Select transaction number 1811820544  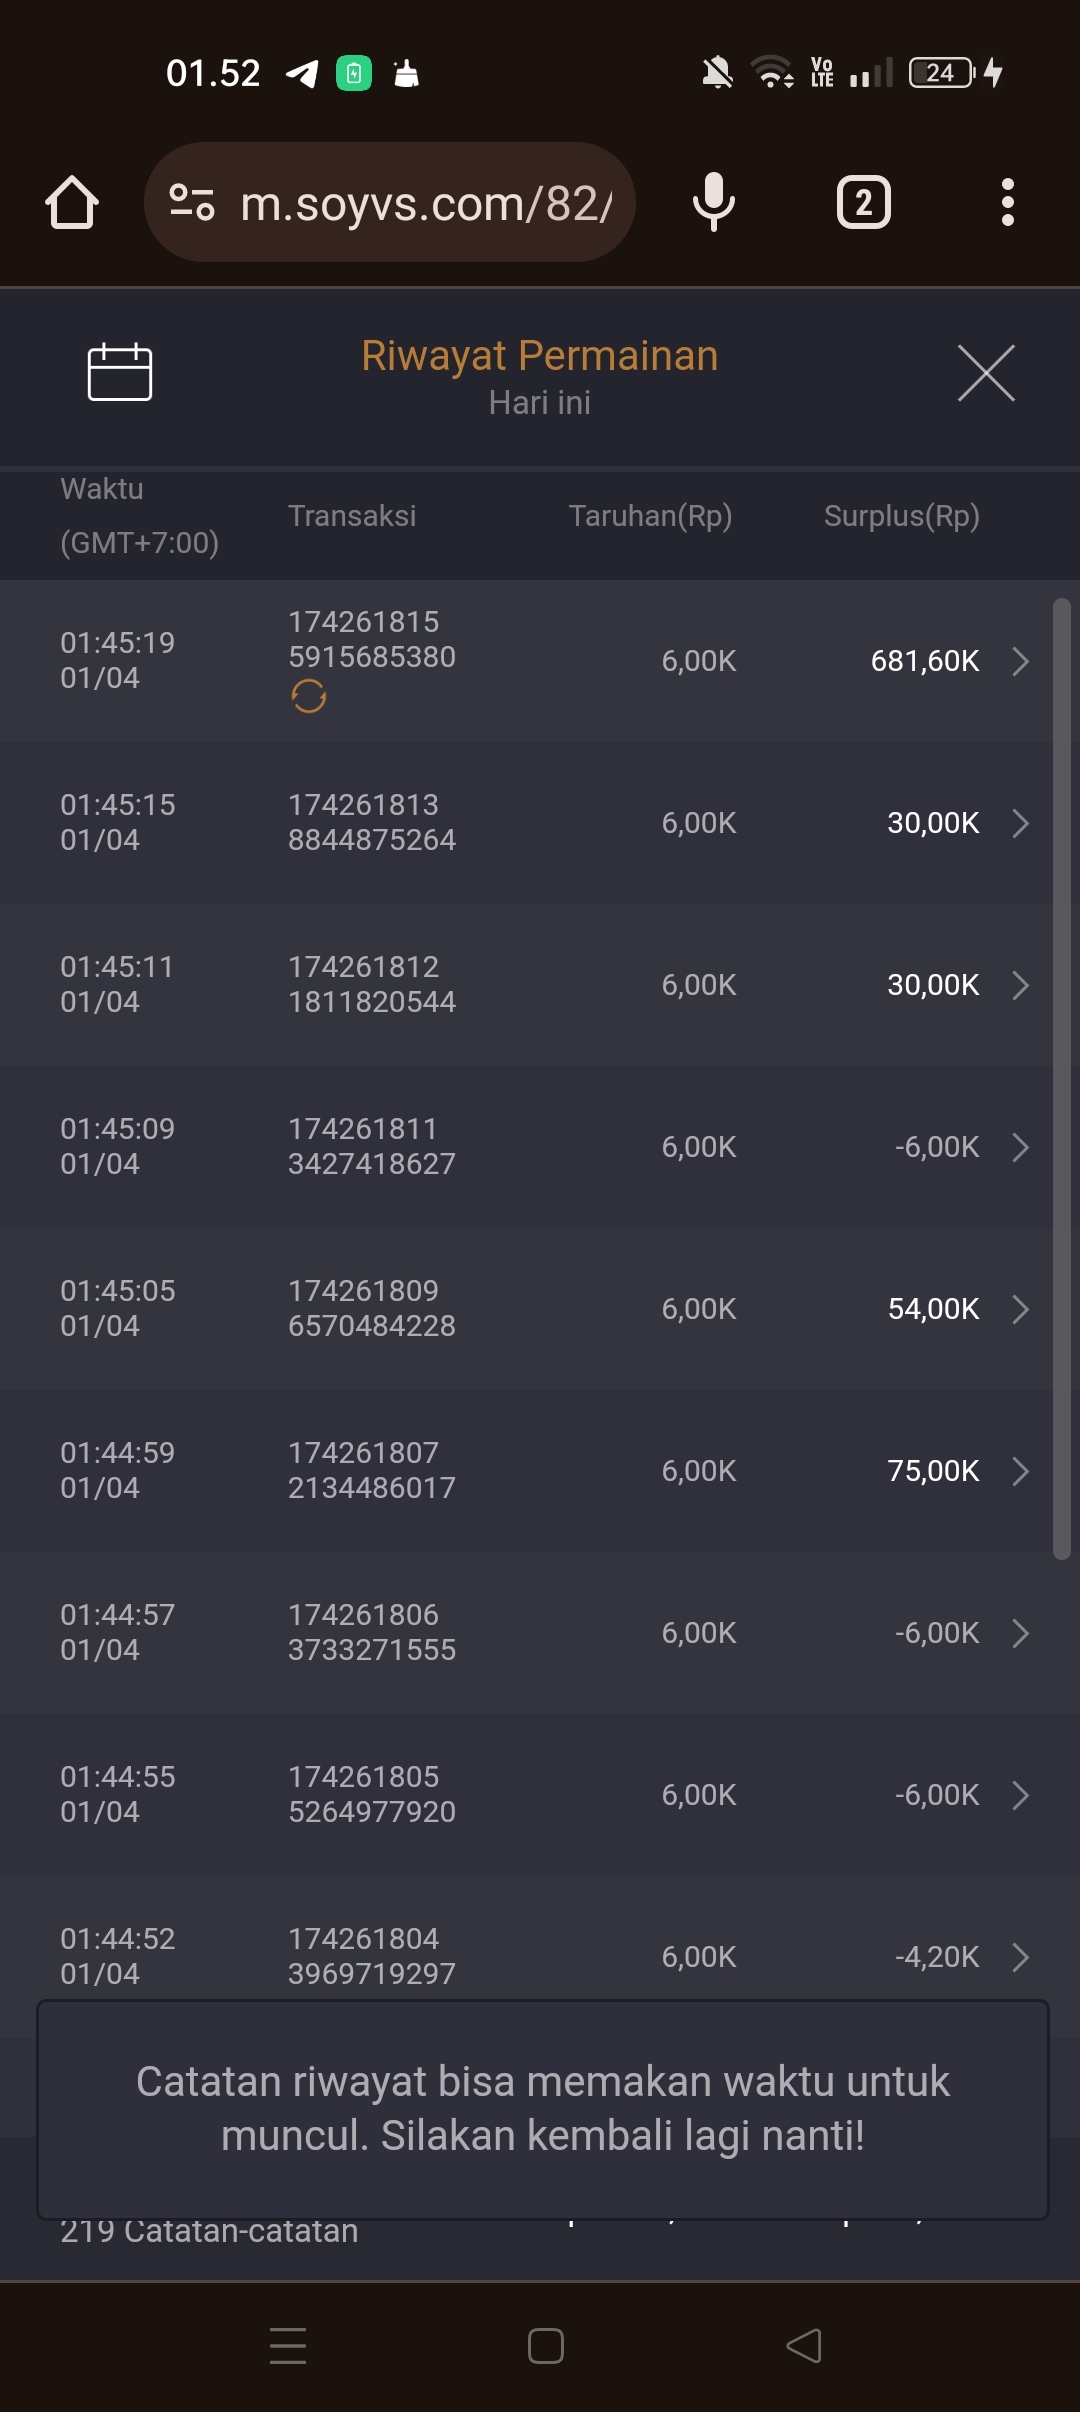click(371, 1002)
